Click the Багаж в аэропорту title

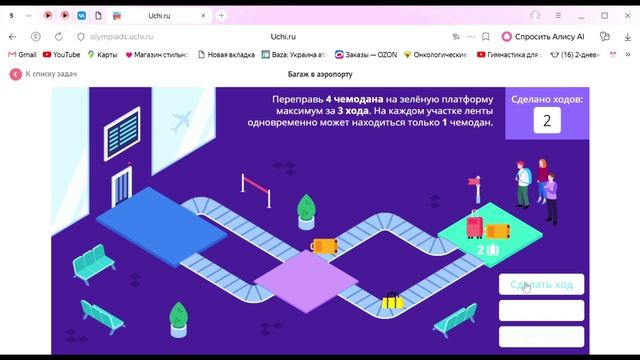click(320, 74)
